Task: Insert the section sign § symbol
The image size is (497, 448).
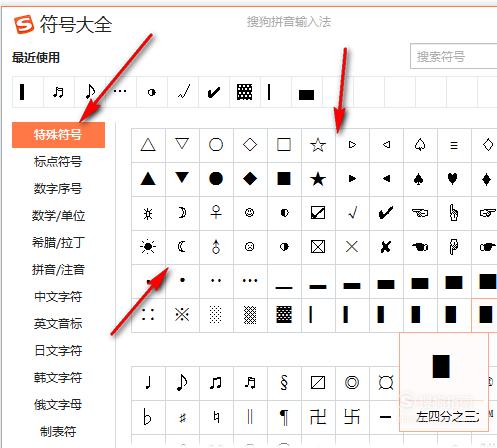Action: [x=284, y=383]
